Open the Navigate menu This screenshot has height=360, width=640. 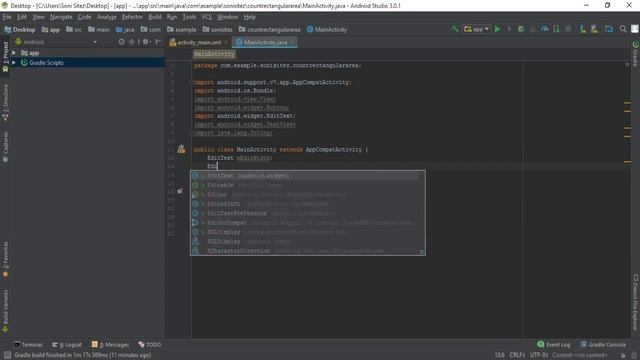pyautogui.click(x=61, y=17)
